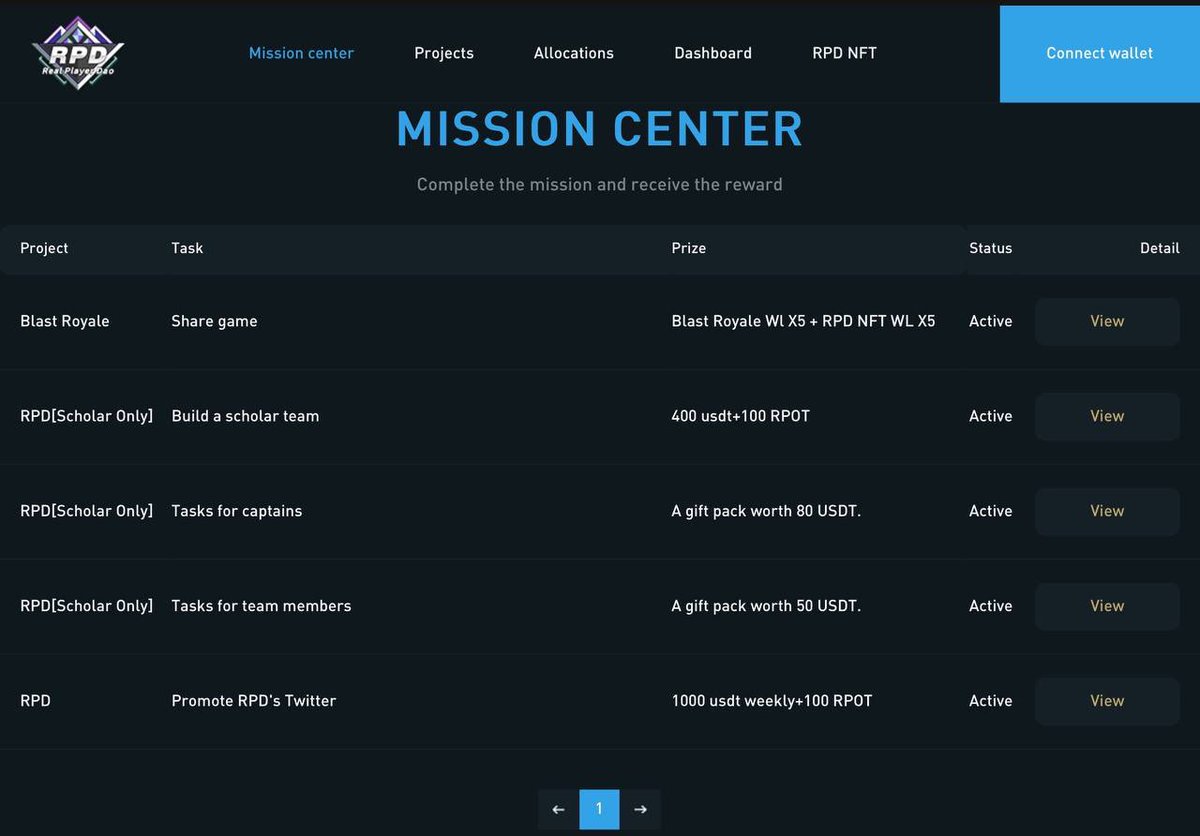Click RPD[Scholar Only] in Tasks for captains row
The width and height of the screenshot is (1200, 836).
pyautogui.click(x=87, y=511)
